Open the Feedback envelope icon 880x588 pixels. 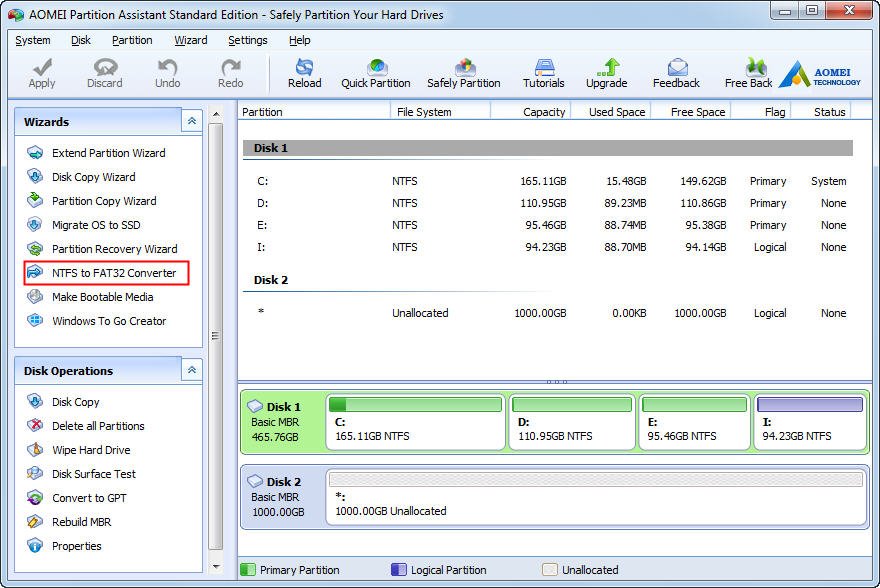coord(676,73)
